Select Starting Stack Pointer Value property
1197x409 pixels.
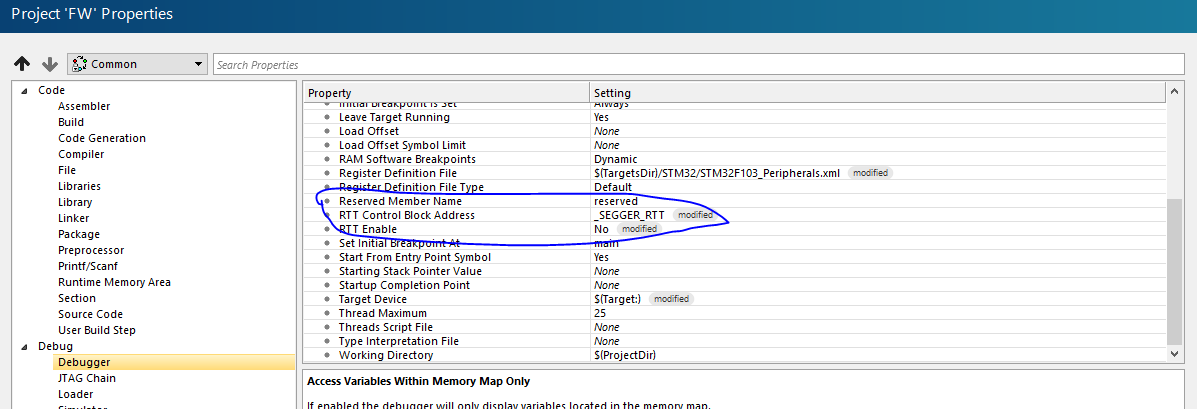(410, 271)
